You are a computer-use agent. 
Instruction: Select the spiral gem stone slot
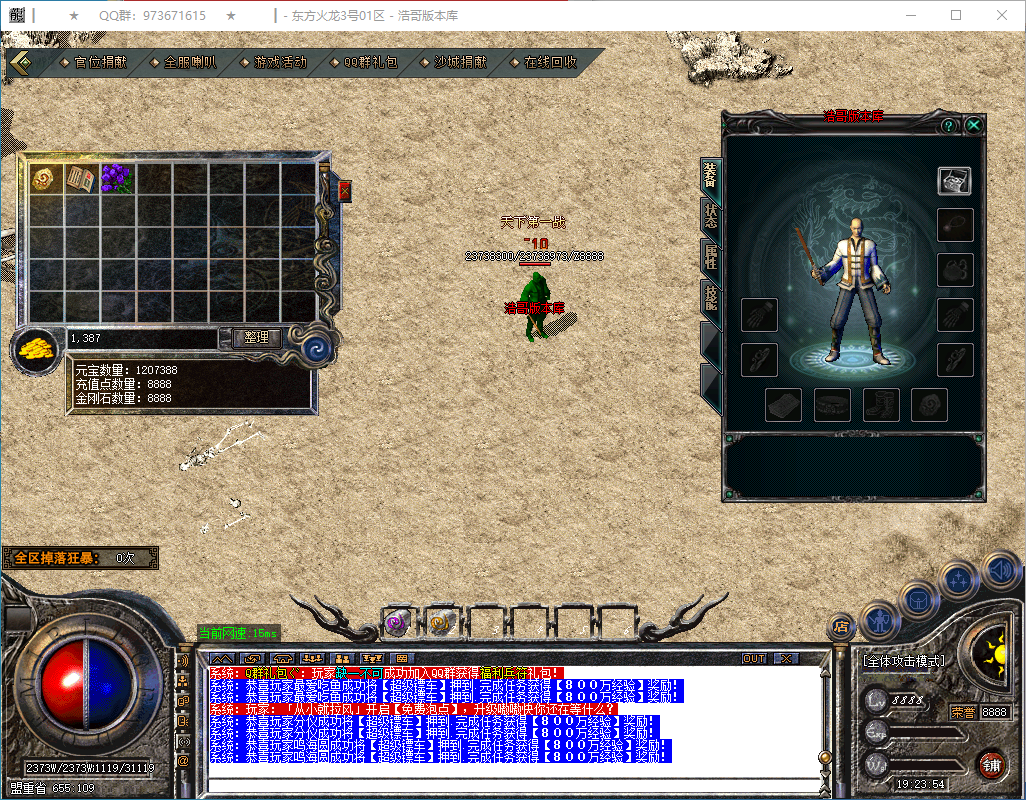(x=929, y=405)
